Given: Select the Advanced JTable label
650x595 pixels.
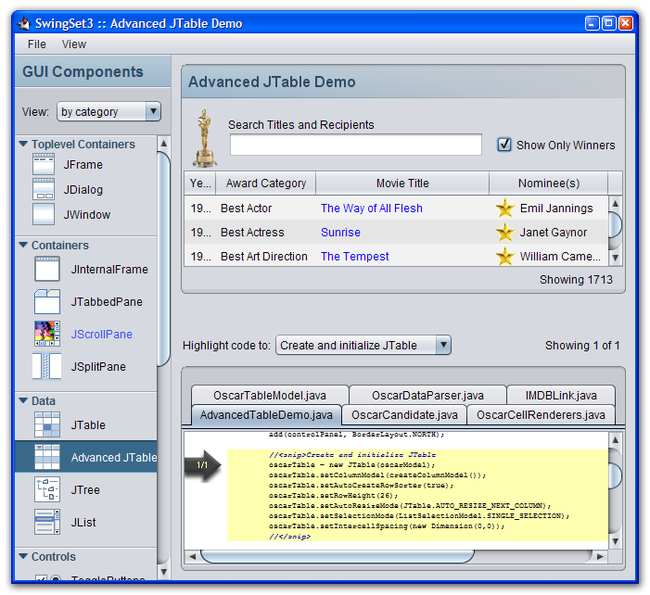Looking at the screenshot, I should [114, 457].
